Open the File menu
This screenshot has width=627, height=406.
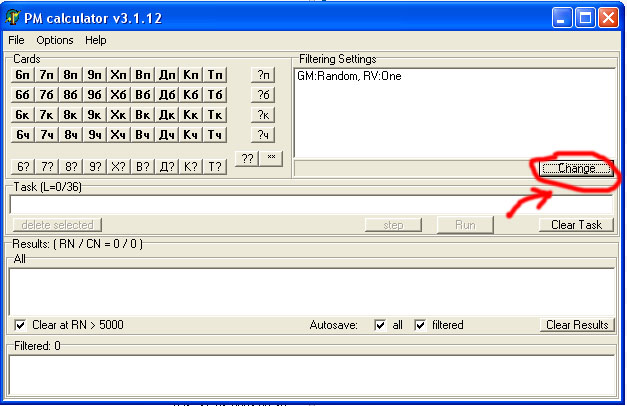(x=16, y=40)
